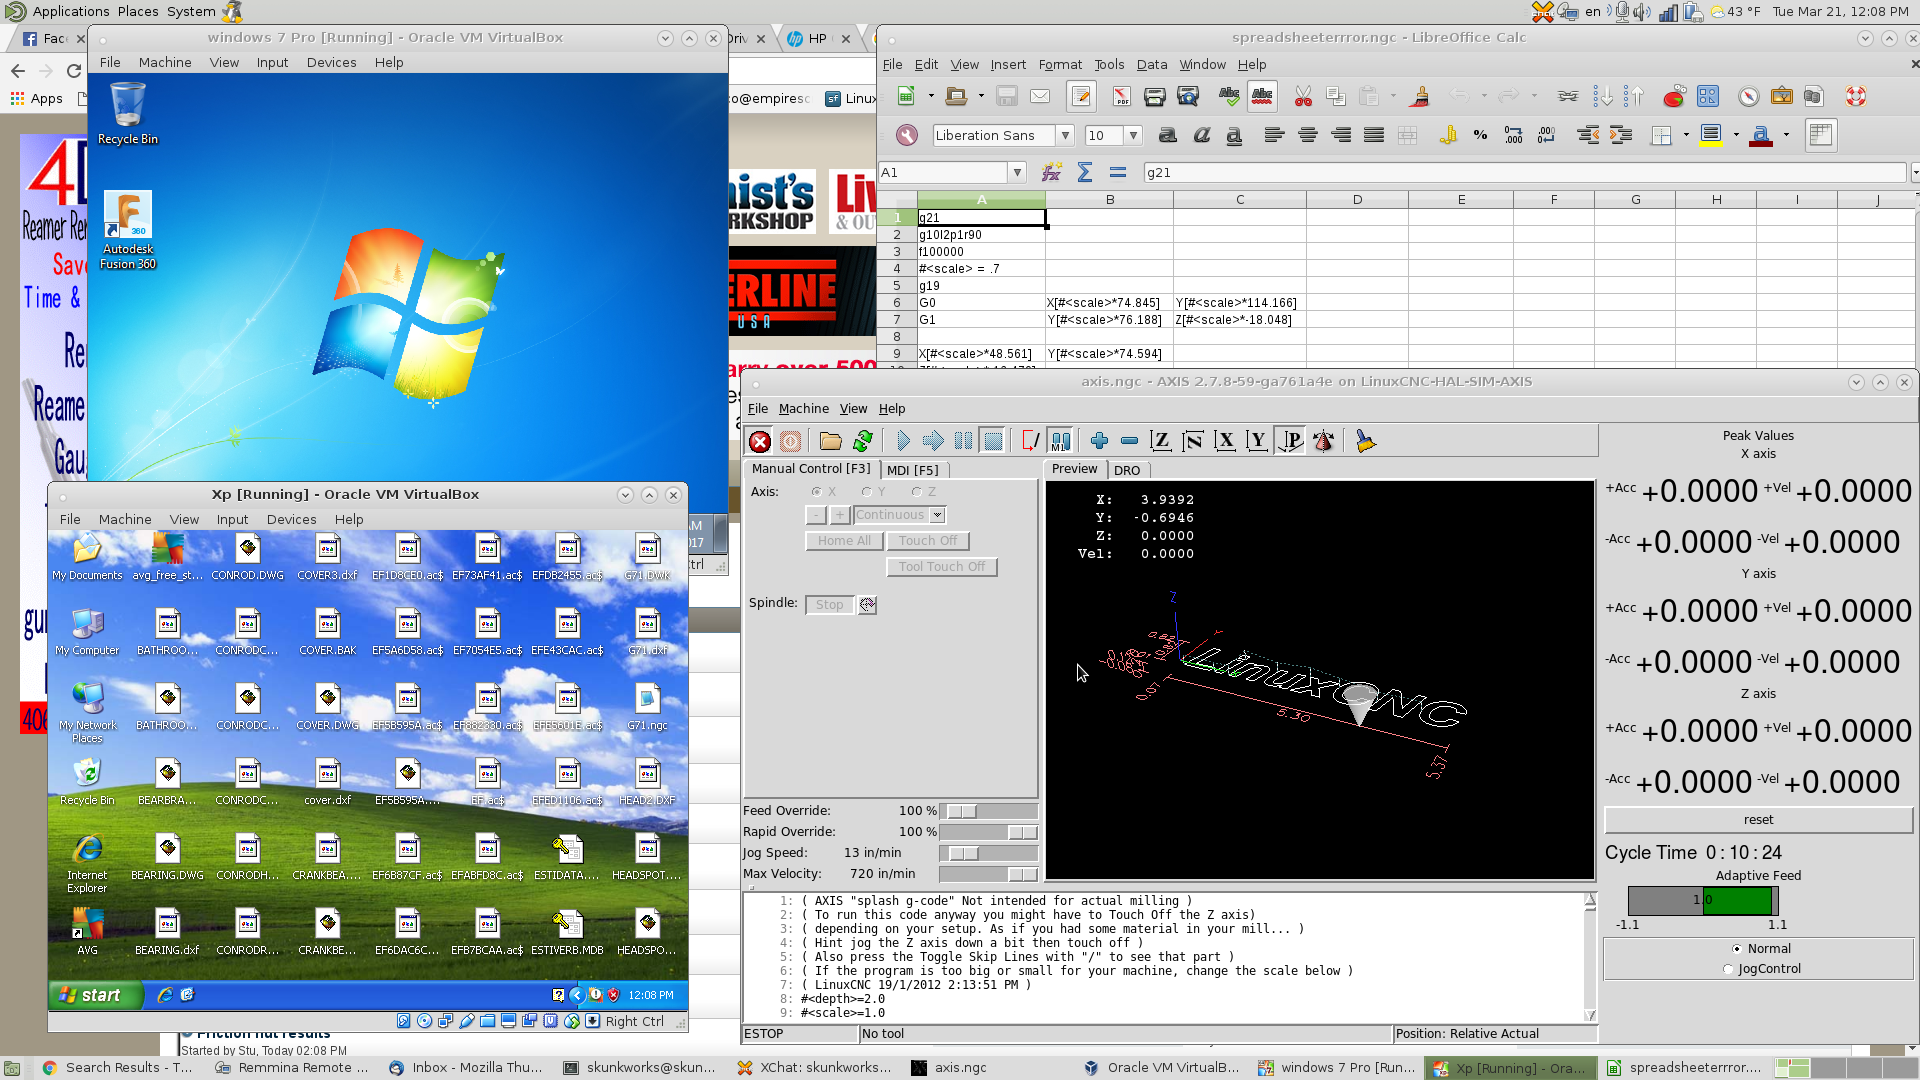Screen dimensions: 1920x1080
Task: Clear live plot with broom icon
Action: [1365, 441]
